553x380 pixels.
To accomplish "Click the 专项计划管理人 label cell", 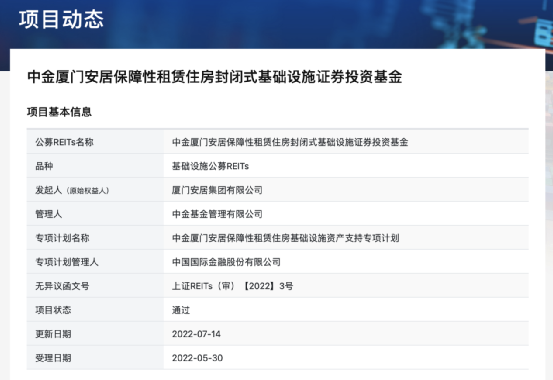I will pos(95,262).
